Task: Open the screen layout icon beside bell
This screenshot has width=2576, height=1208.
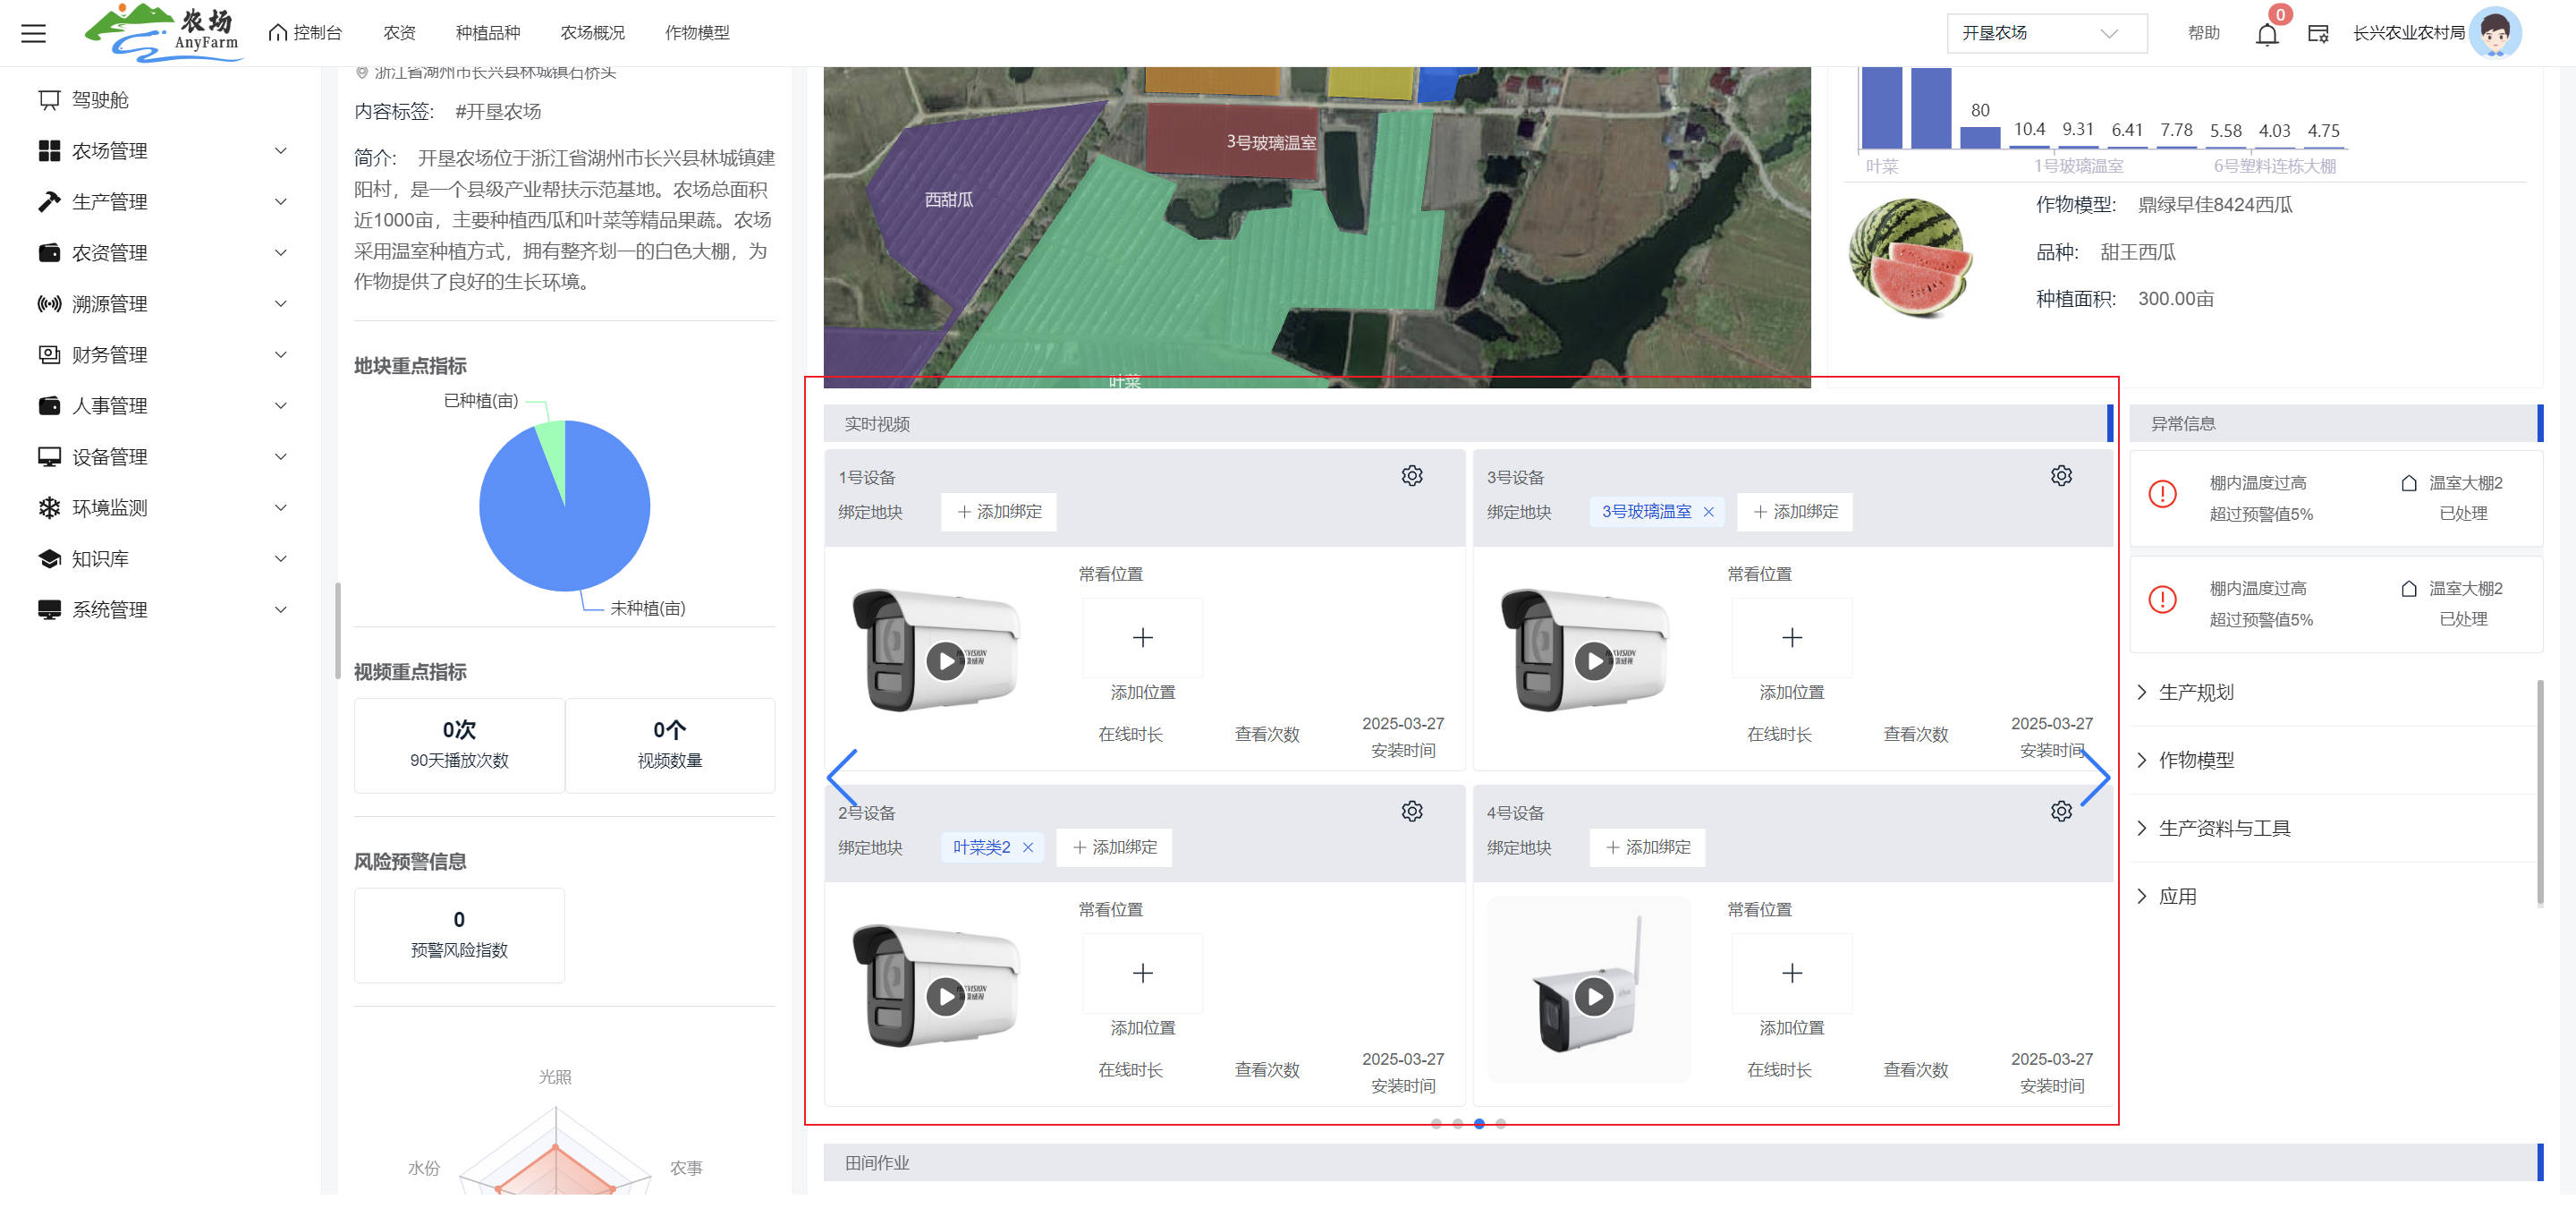Action: 2317,34
